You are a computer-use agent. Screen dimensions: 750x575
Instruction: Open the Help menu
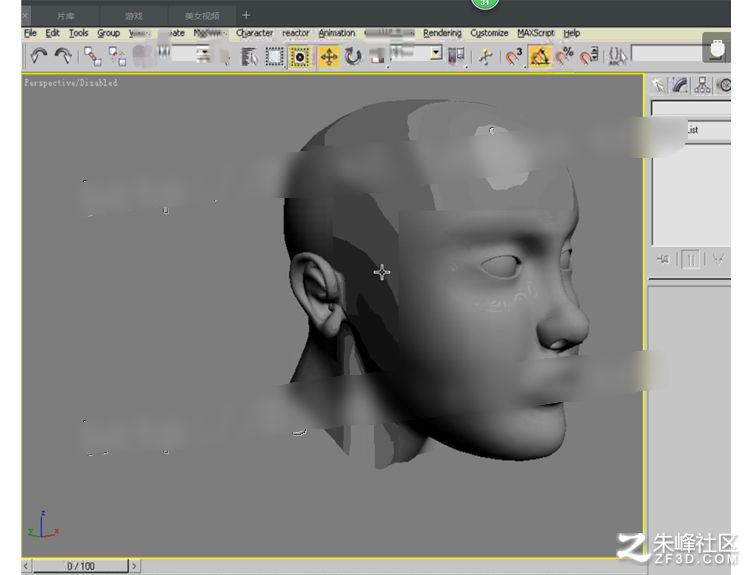572,33
